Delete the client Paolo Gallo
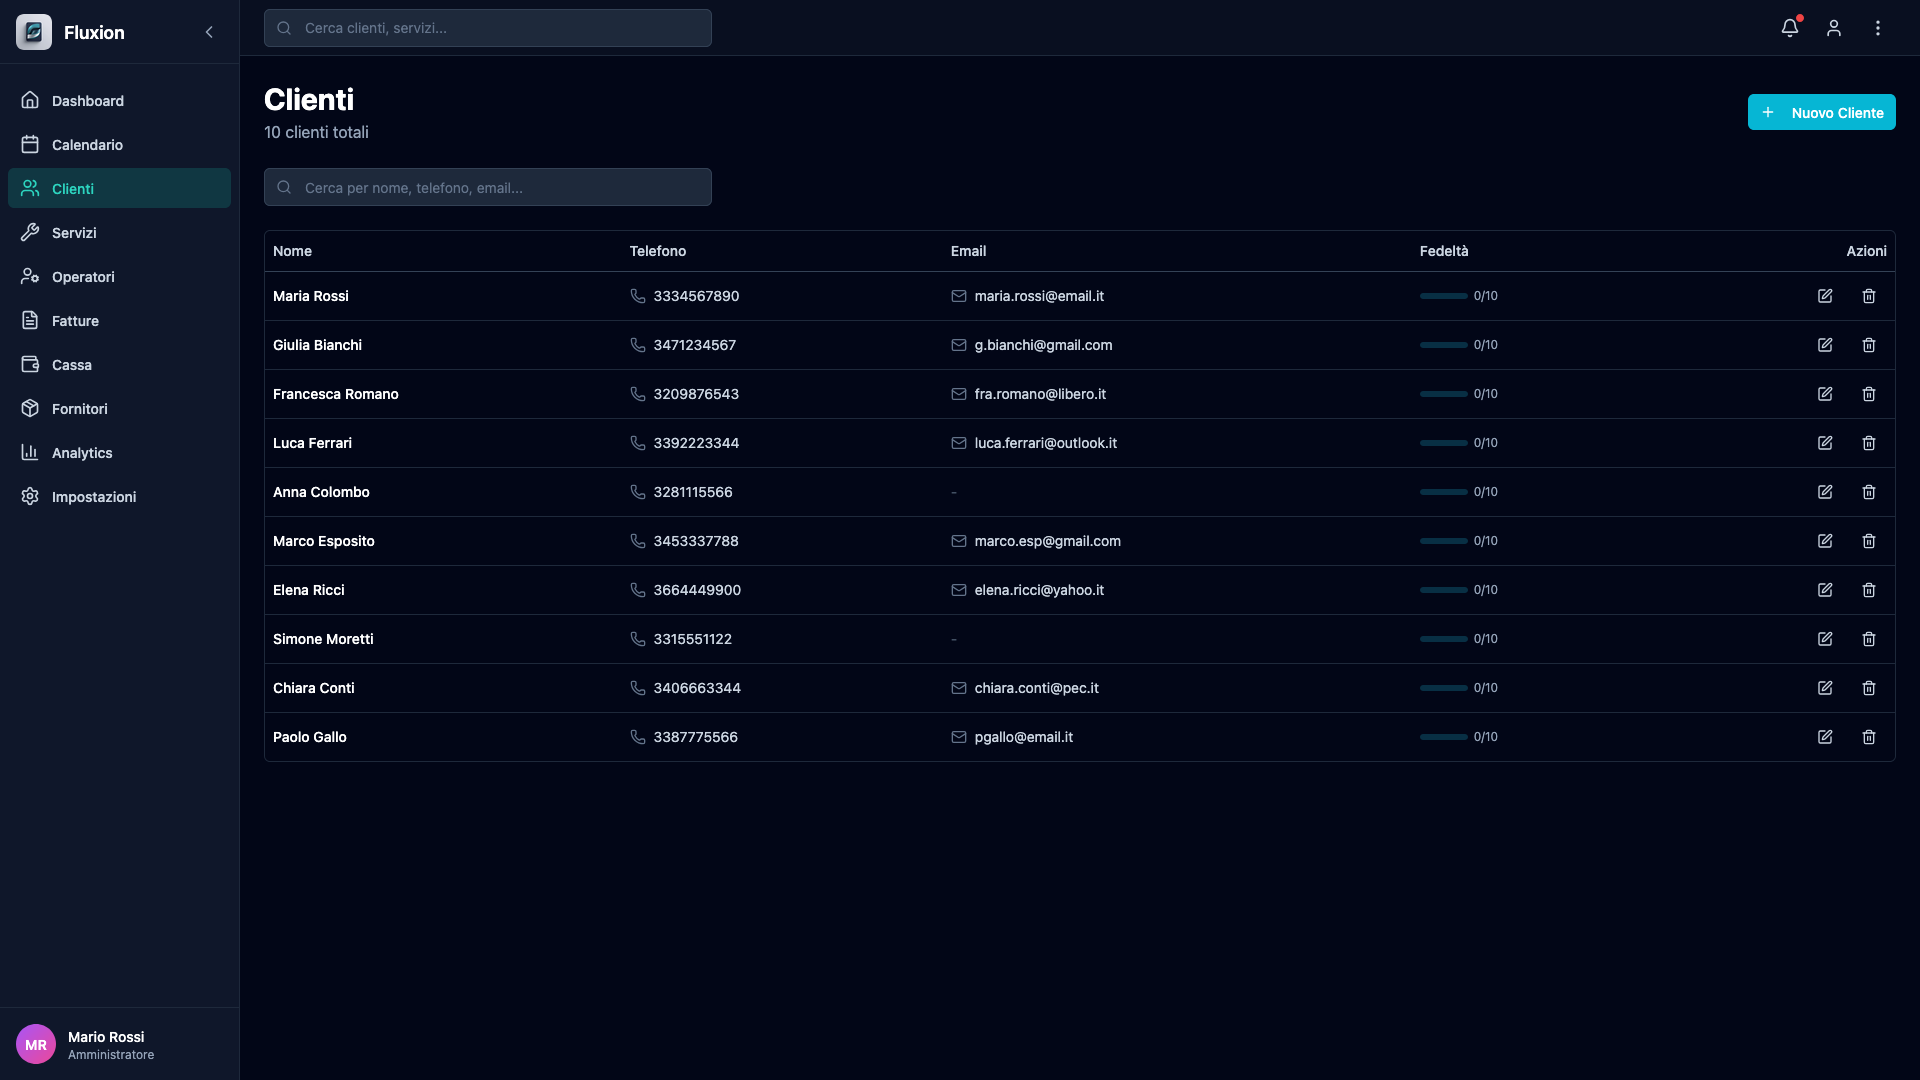 tap(1869, 737)
